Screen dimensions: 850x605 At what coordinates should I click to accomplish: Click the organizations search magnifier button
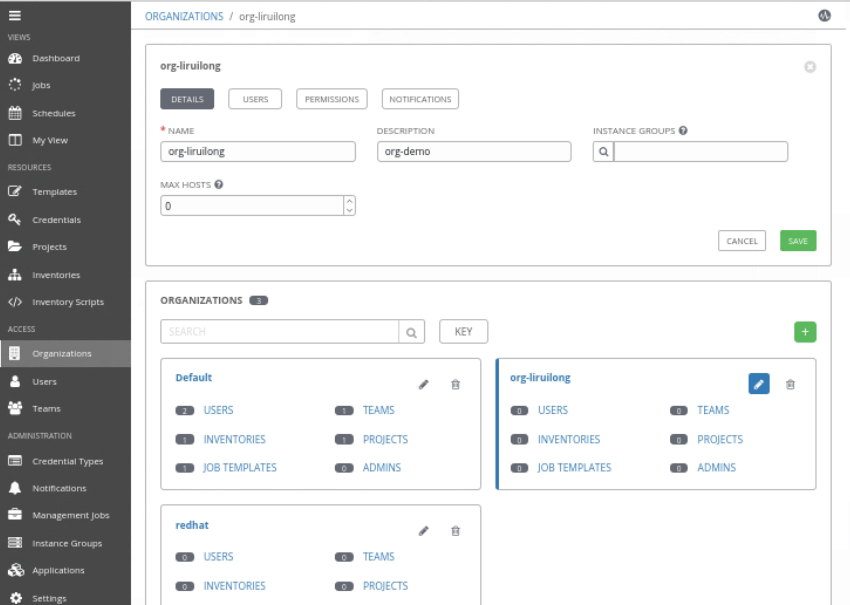(411, 332)
